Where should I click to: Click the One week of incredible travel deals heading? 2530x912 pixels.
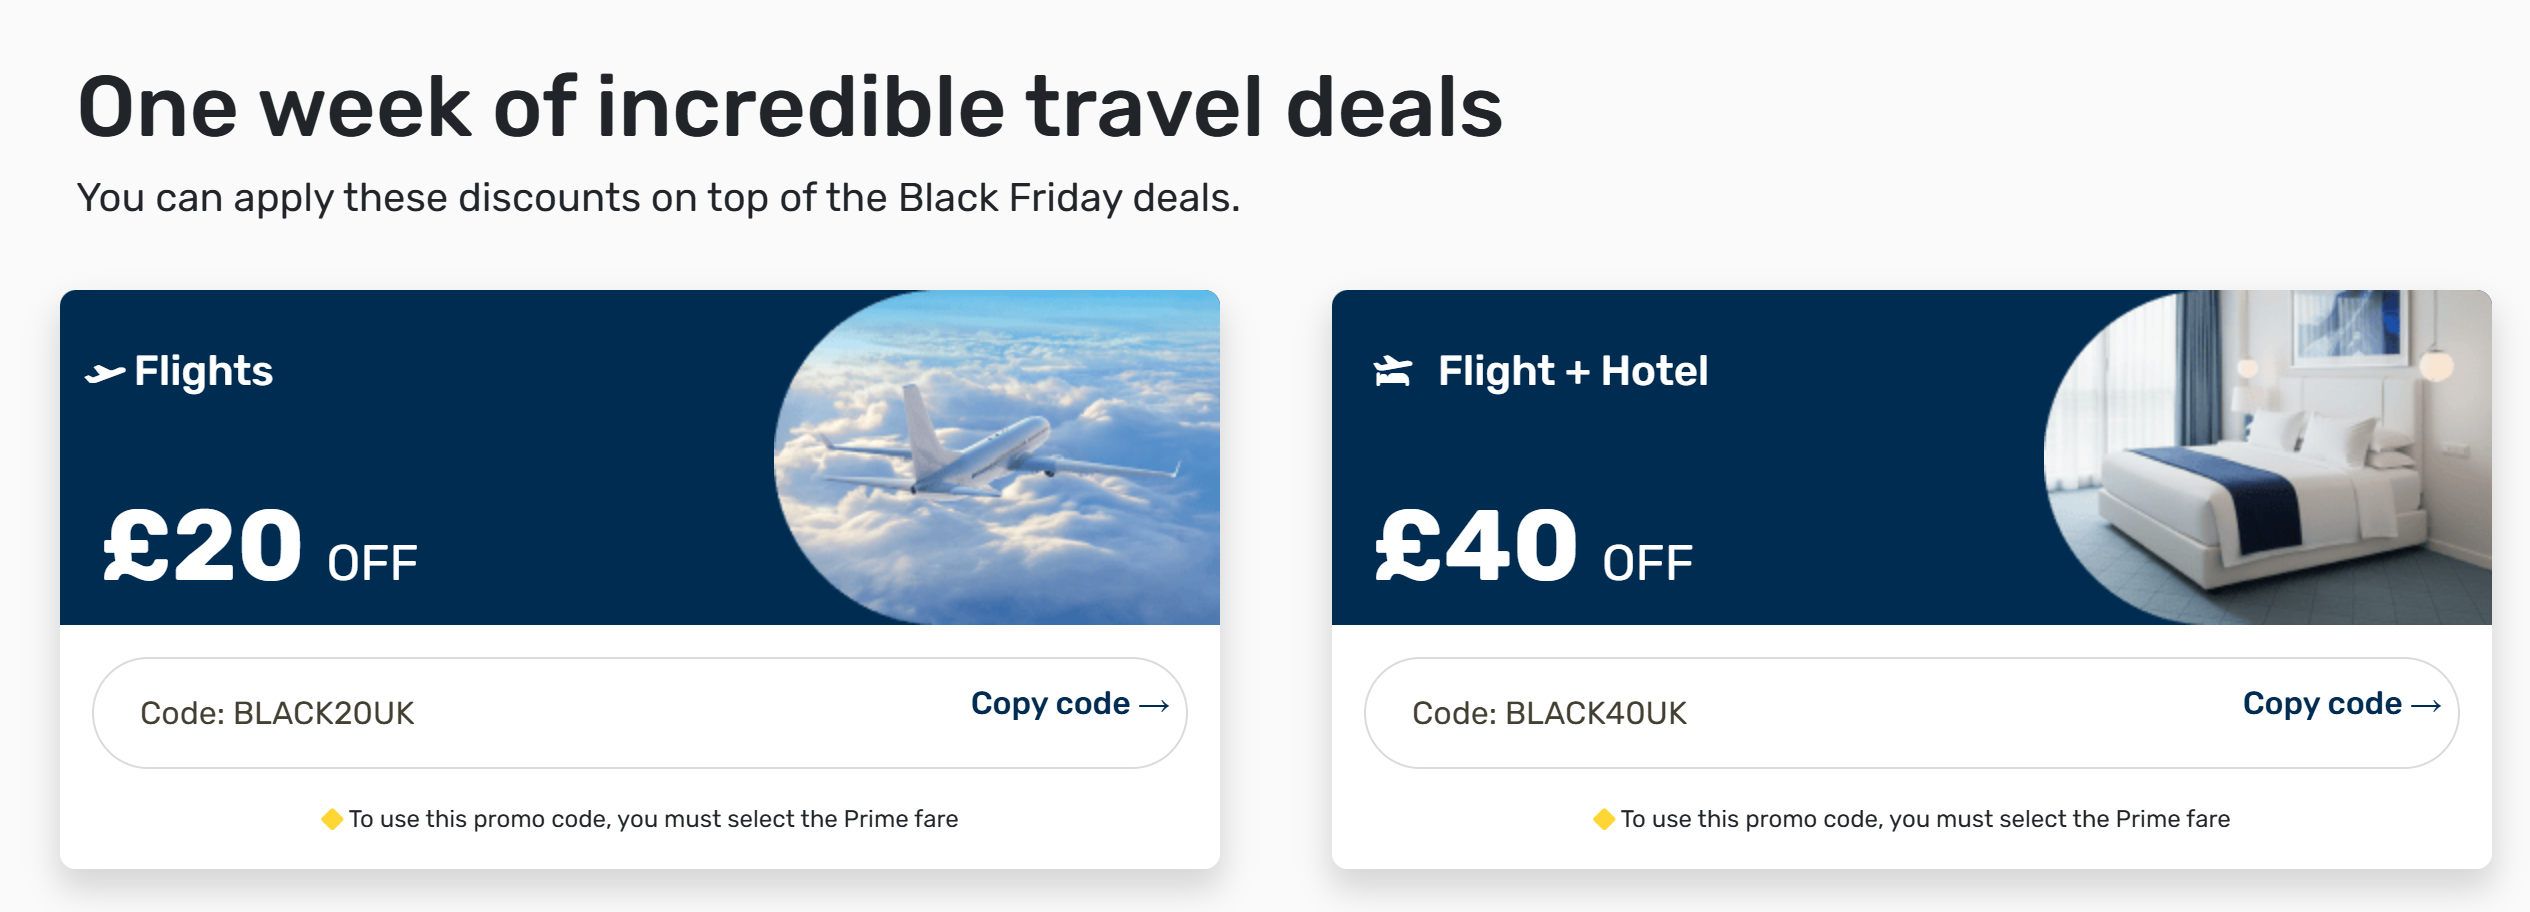[x=790, y=107]
